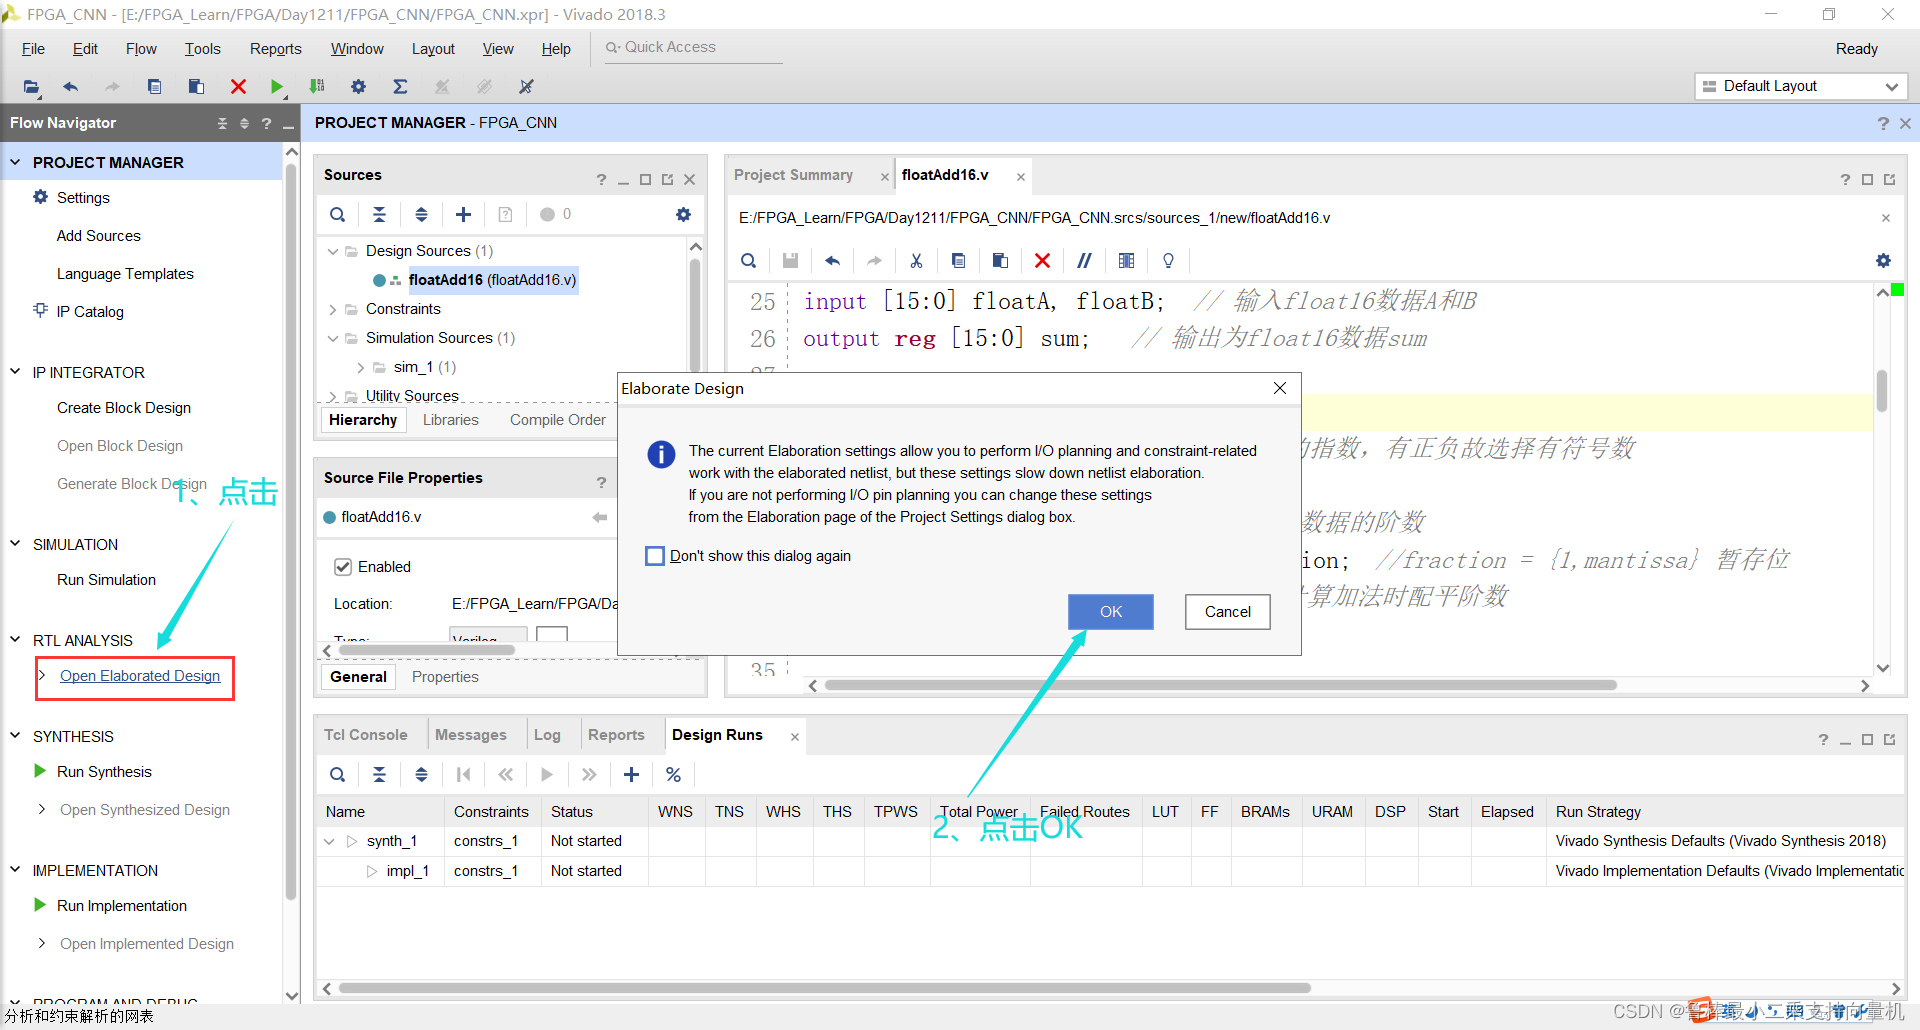The image size is (1920, 1030).
Task: Click the Design Runs Search icon
Action: 338,774
